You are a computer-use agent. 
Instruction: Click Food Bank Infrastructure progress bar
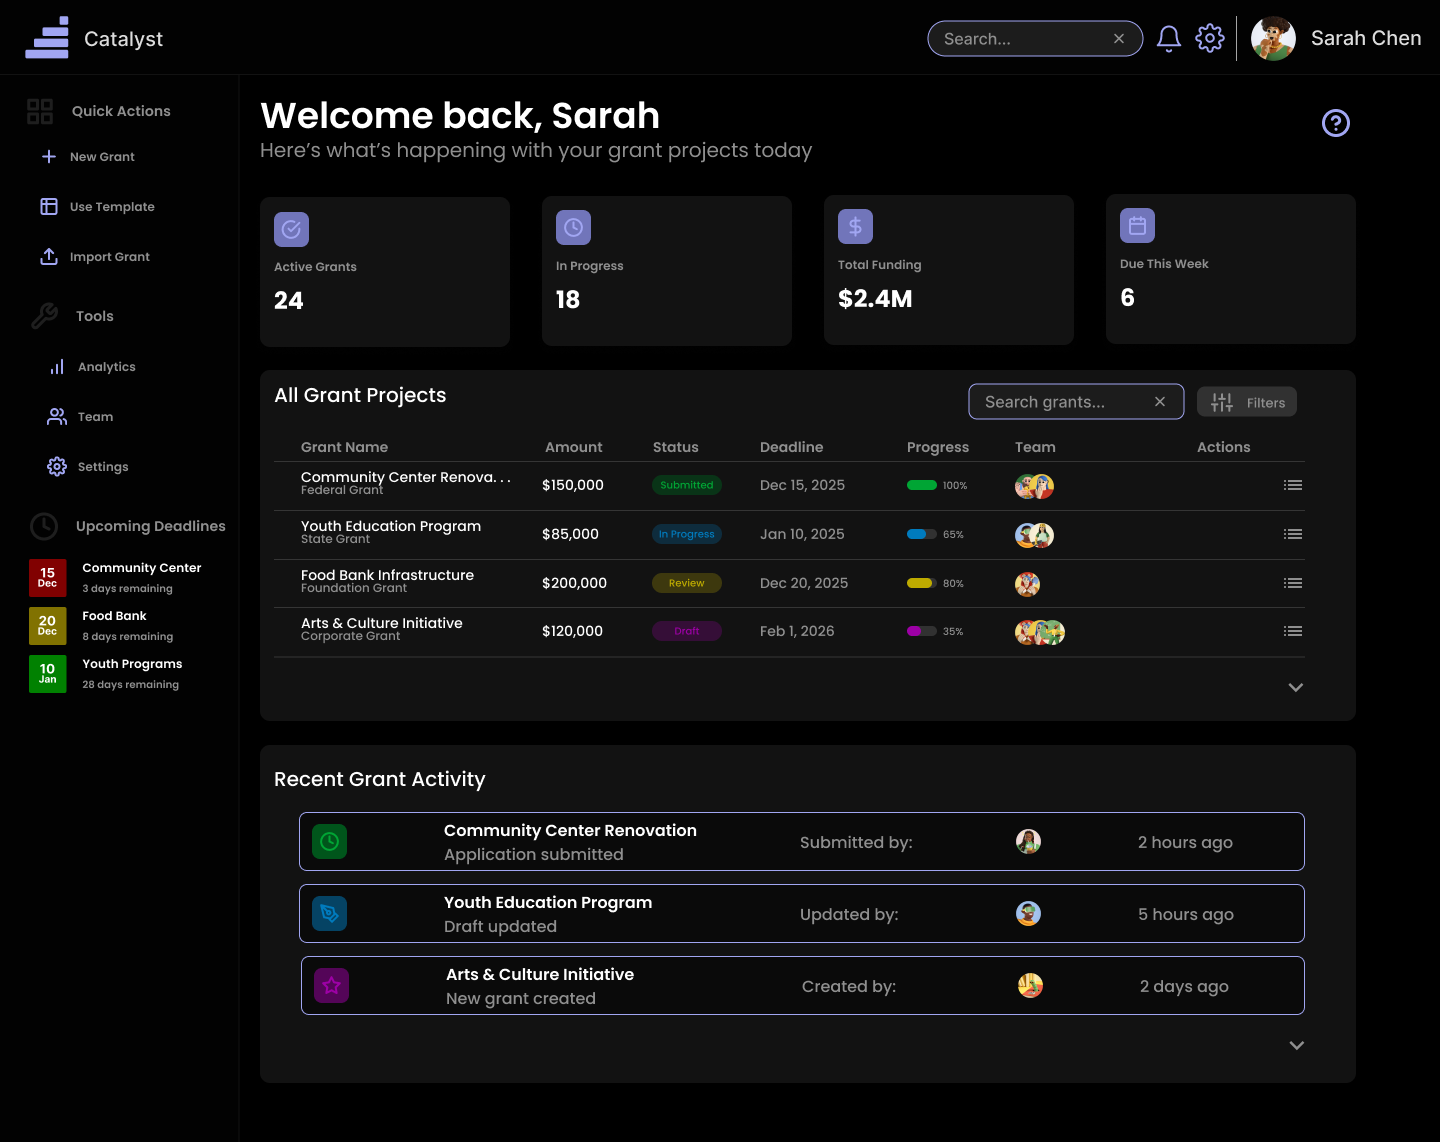coord(921,583)
